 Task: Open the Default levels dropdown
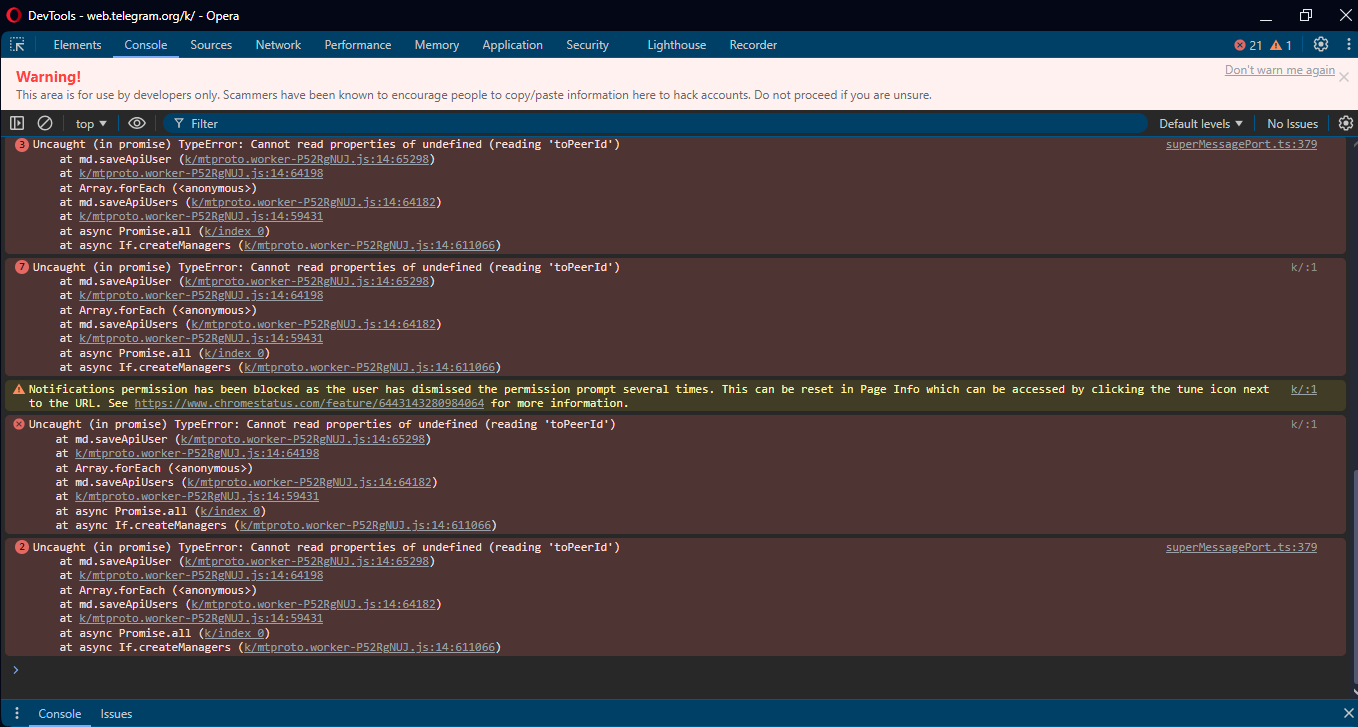pyautogui.click(x=1201, y=124)
